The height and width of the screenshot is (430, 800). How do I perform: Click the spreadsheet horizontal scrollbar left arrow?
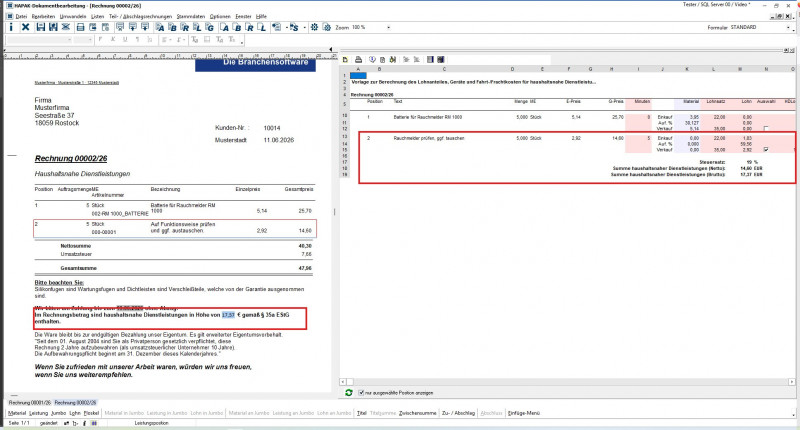343,382
